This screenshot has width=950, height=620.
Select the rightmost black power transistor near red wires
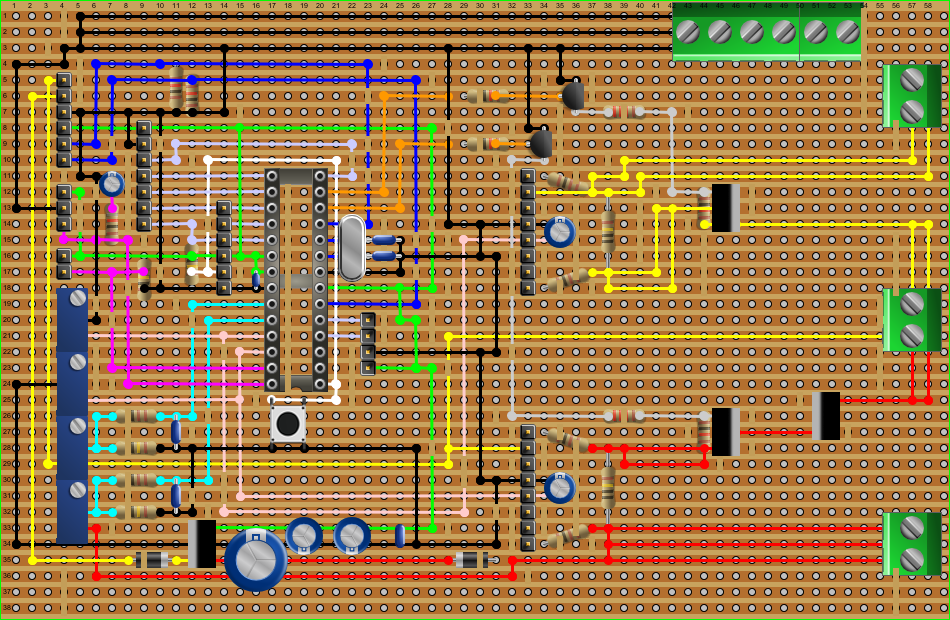[x=826, y=416]
